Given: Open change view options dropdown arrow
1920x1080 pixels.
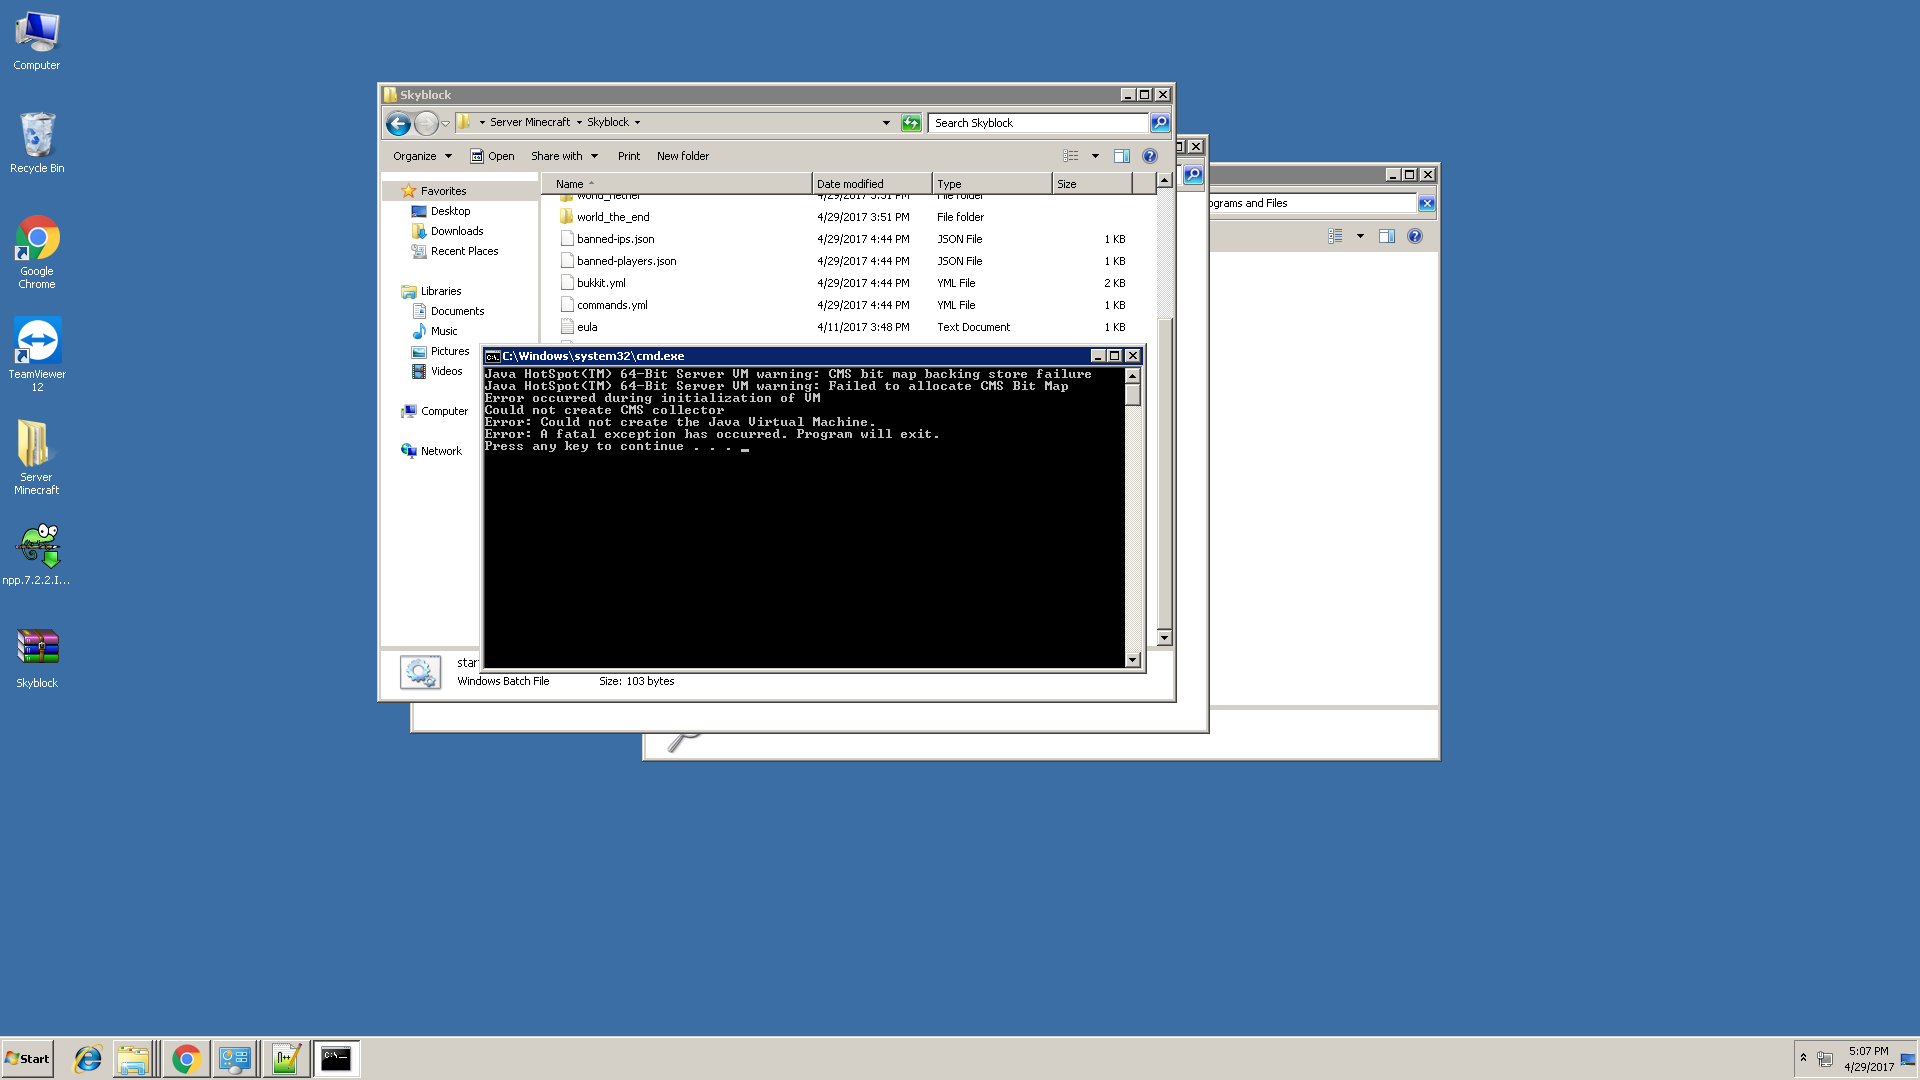Looking at the screenshot, I should pyautogui.click(x=1095, y=156).
